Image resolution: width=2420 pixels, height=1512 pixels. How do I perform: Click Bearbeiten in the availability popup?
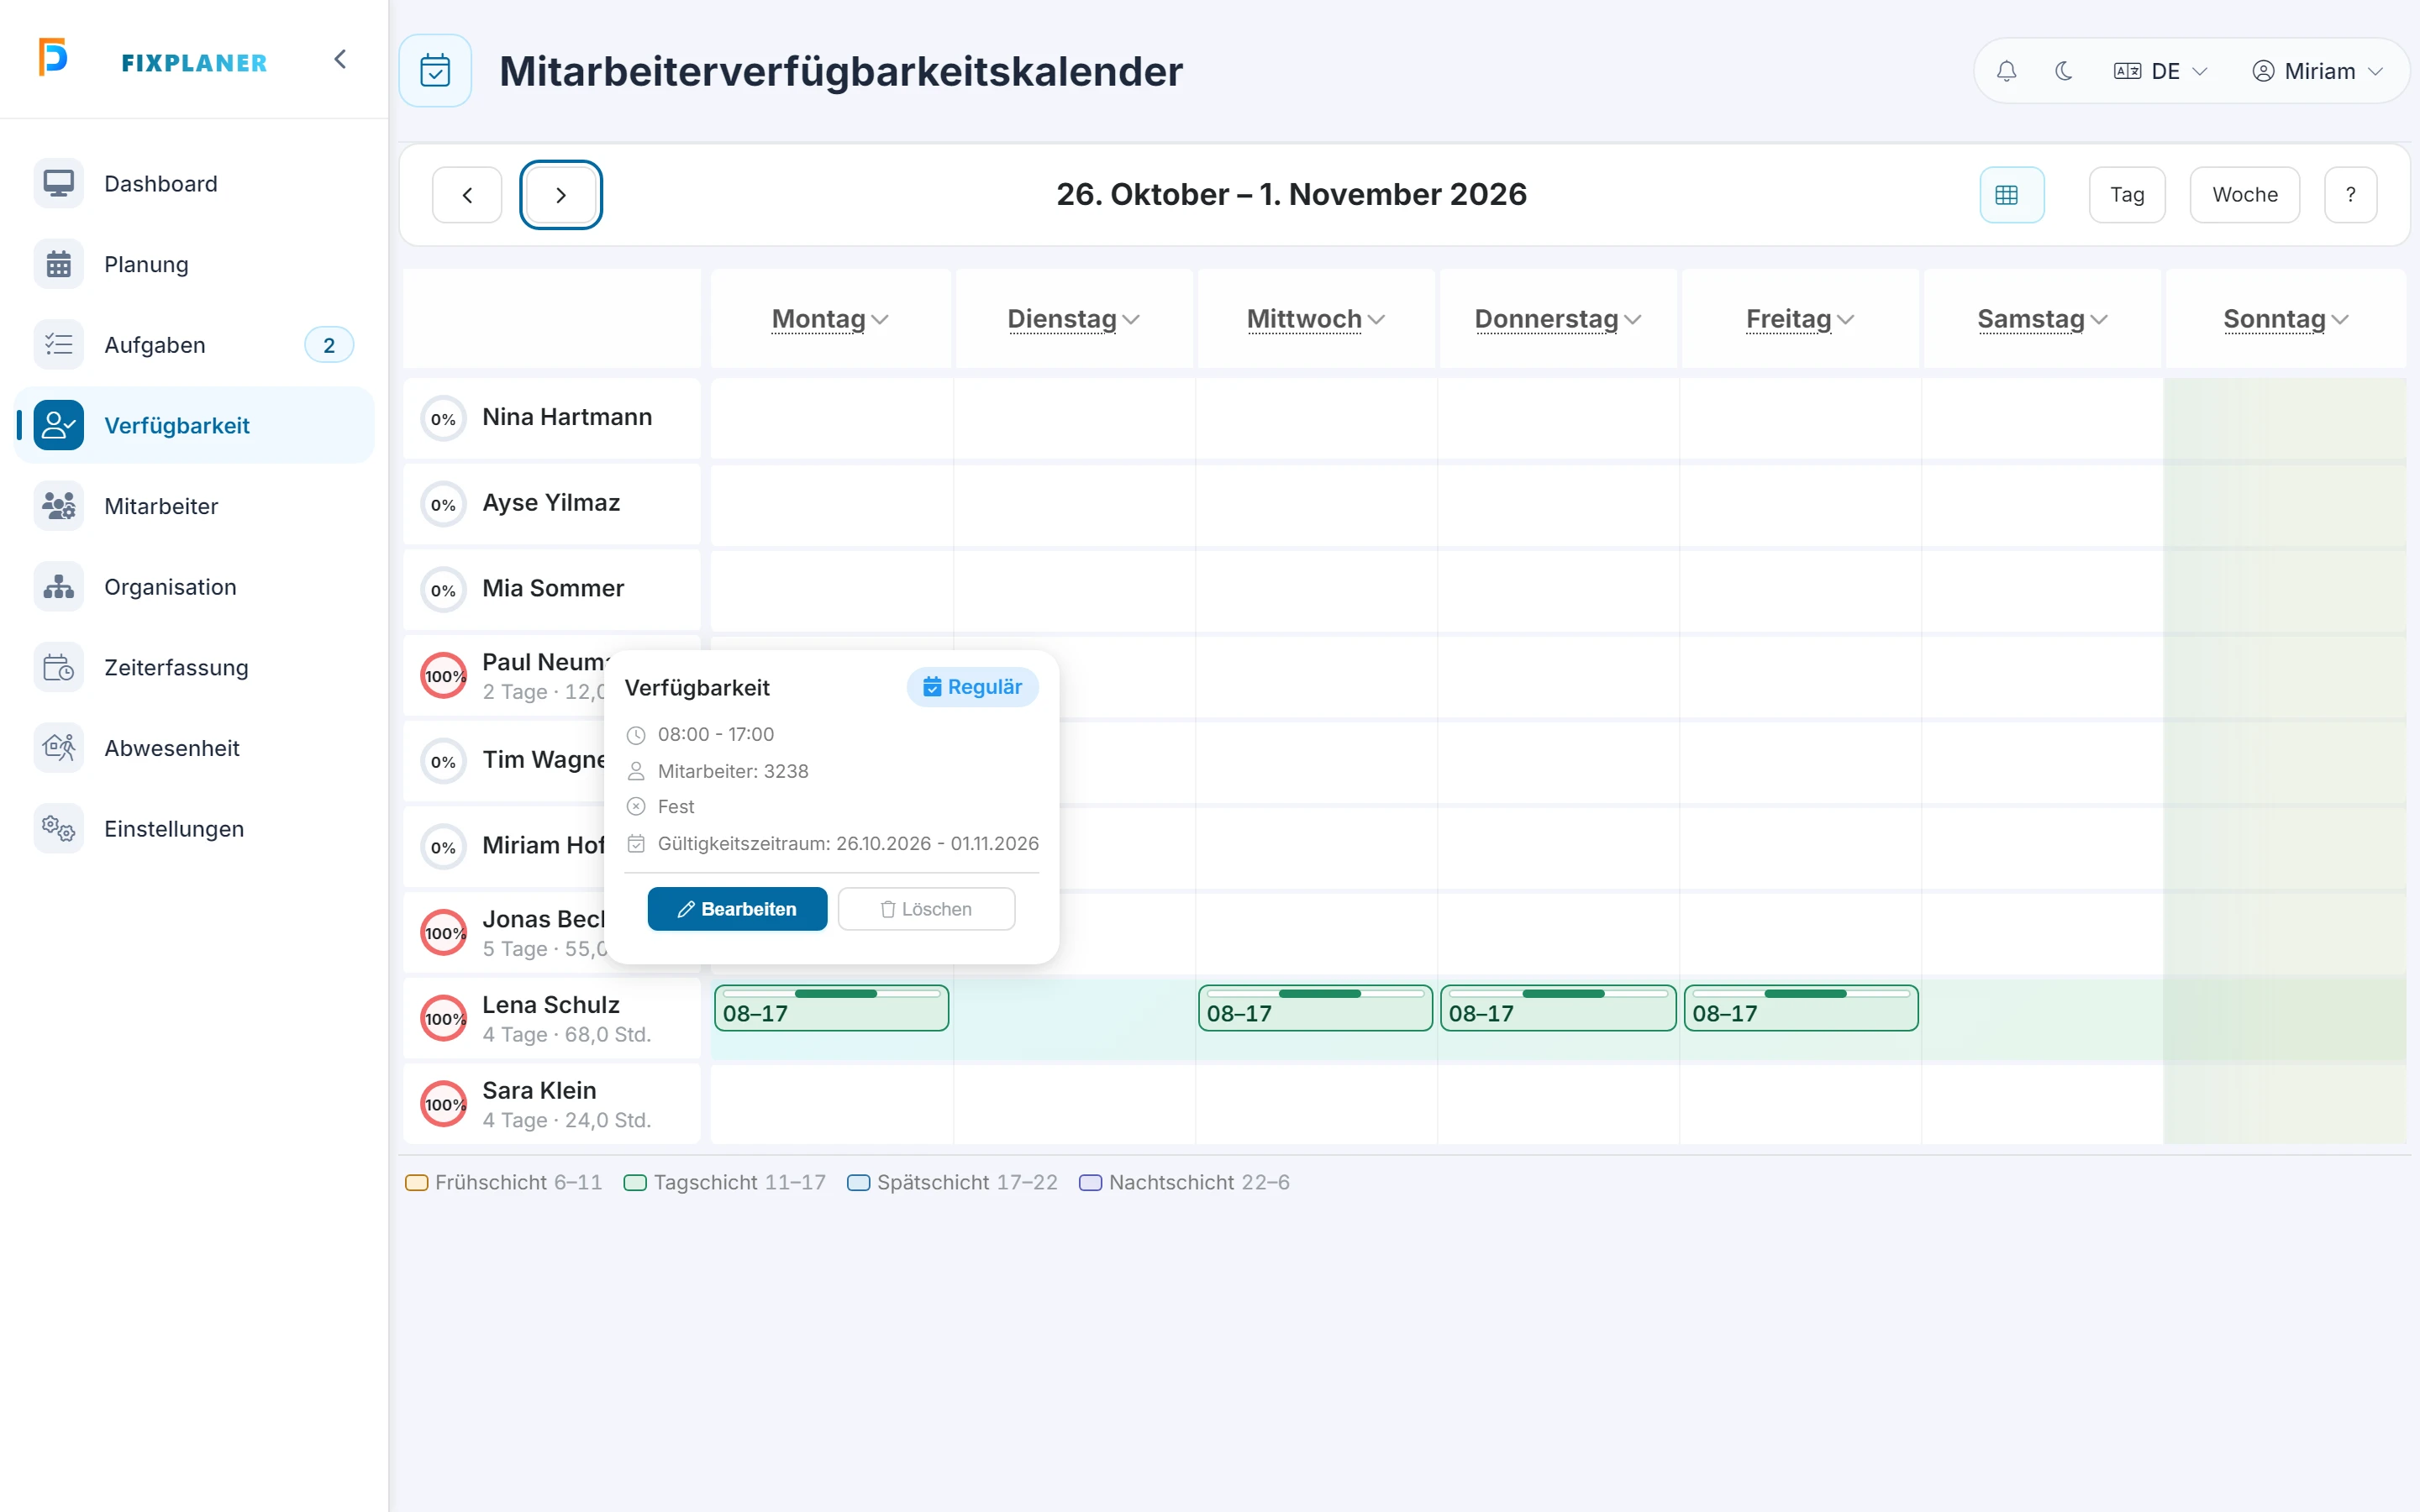click(x=737, y=909)
